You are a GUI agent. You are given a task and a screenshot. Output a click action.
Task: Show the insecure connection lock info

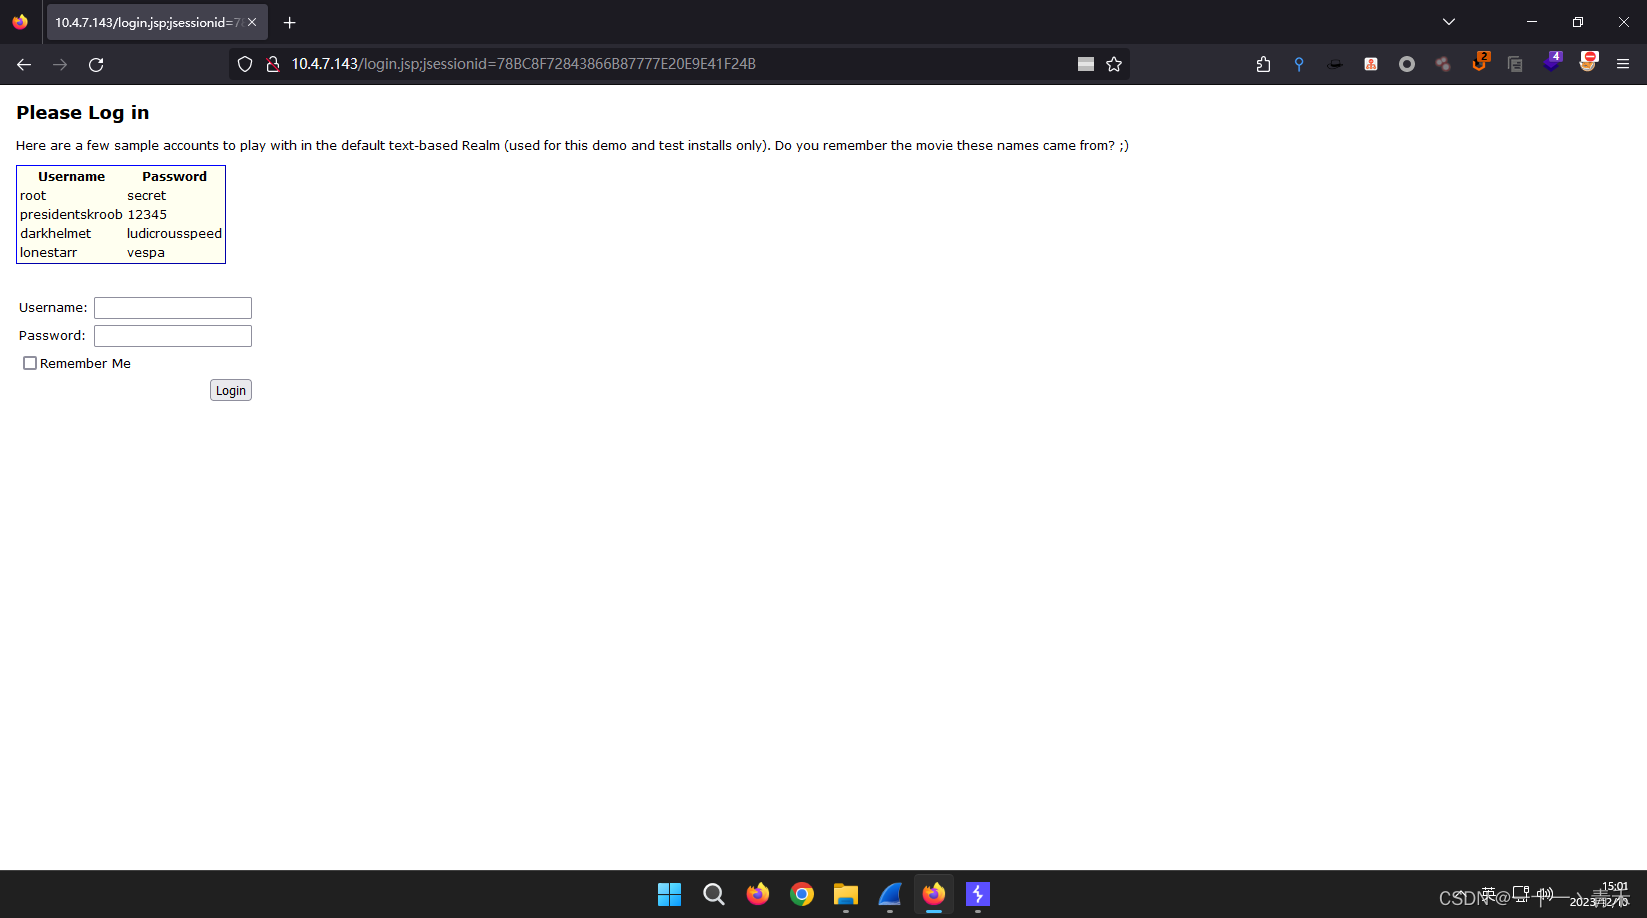point(272,64)
